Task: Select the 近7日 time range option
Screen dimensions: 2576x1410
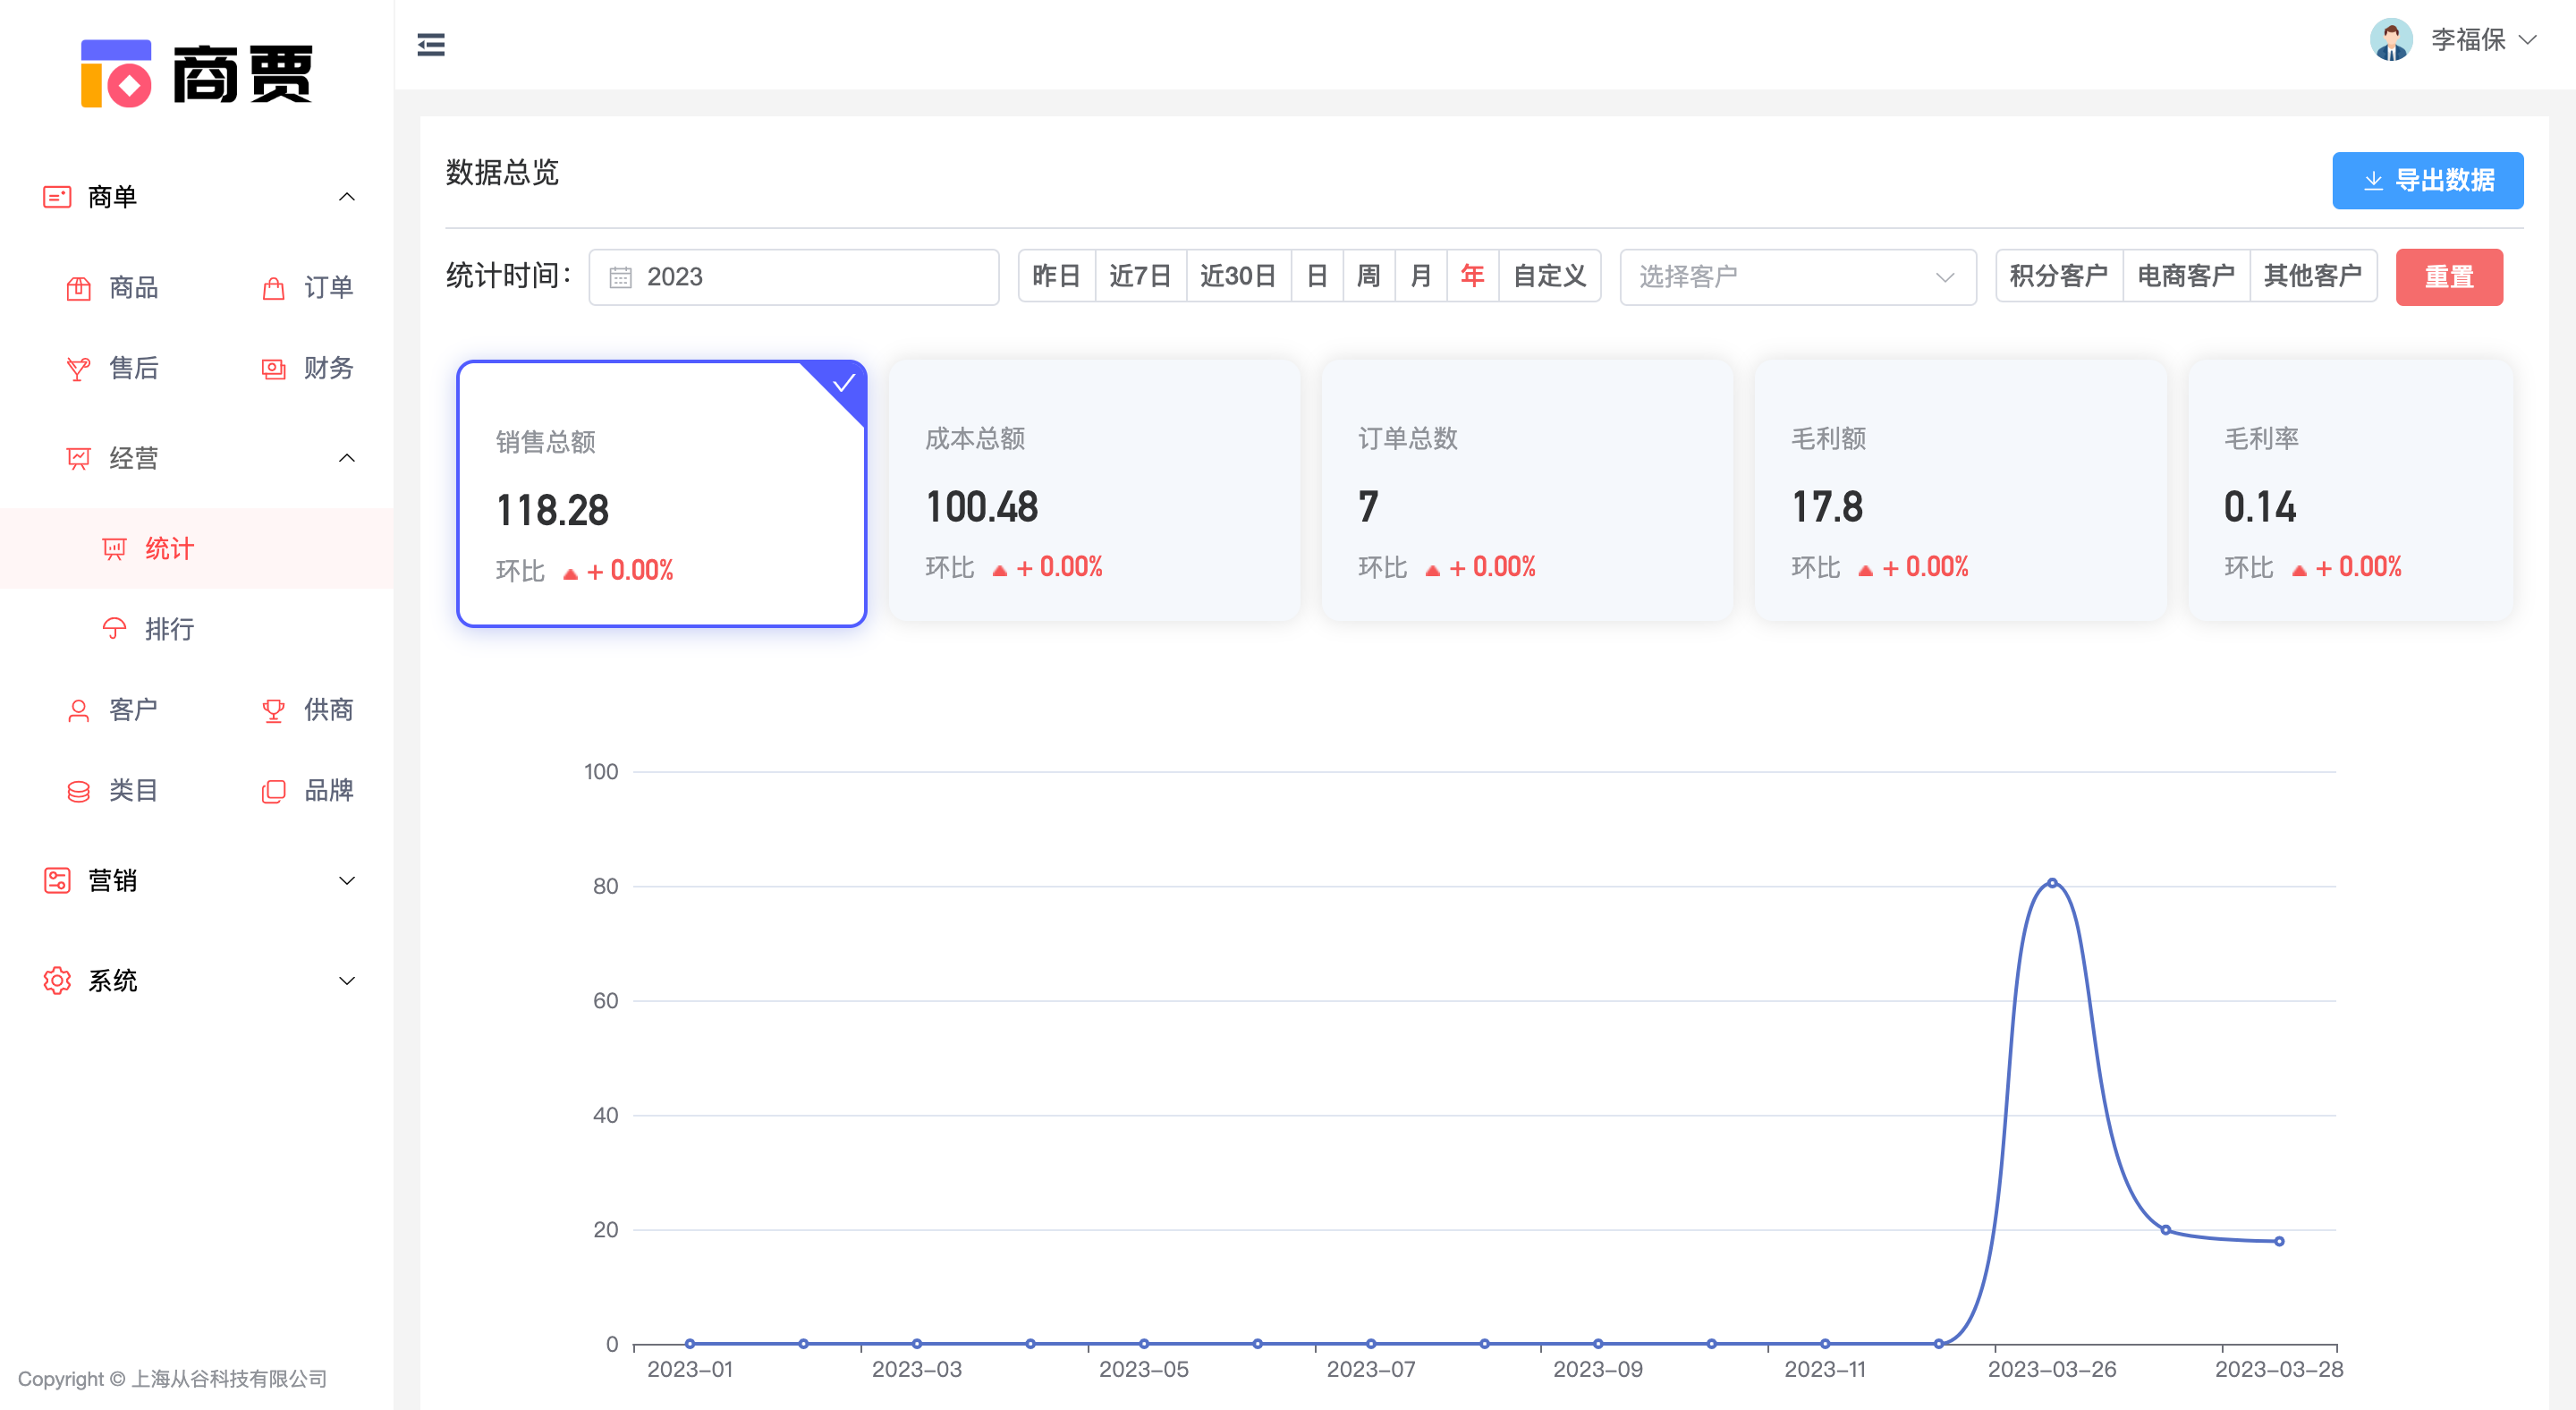Action: 1140,277
